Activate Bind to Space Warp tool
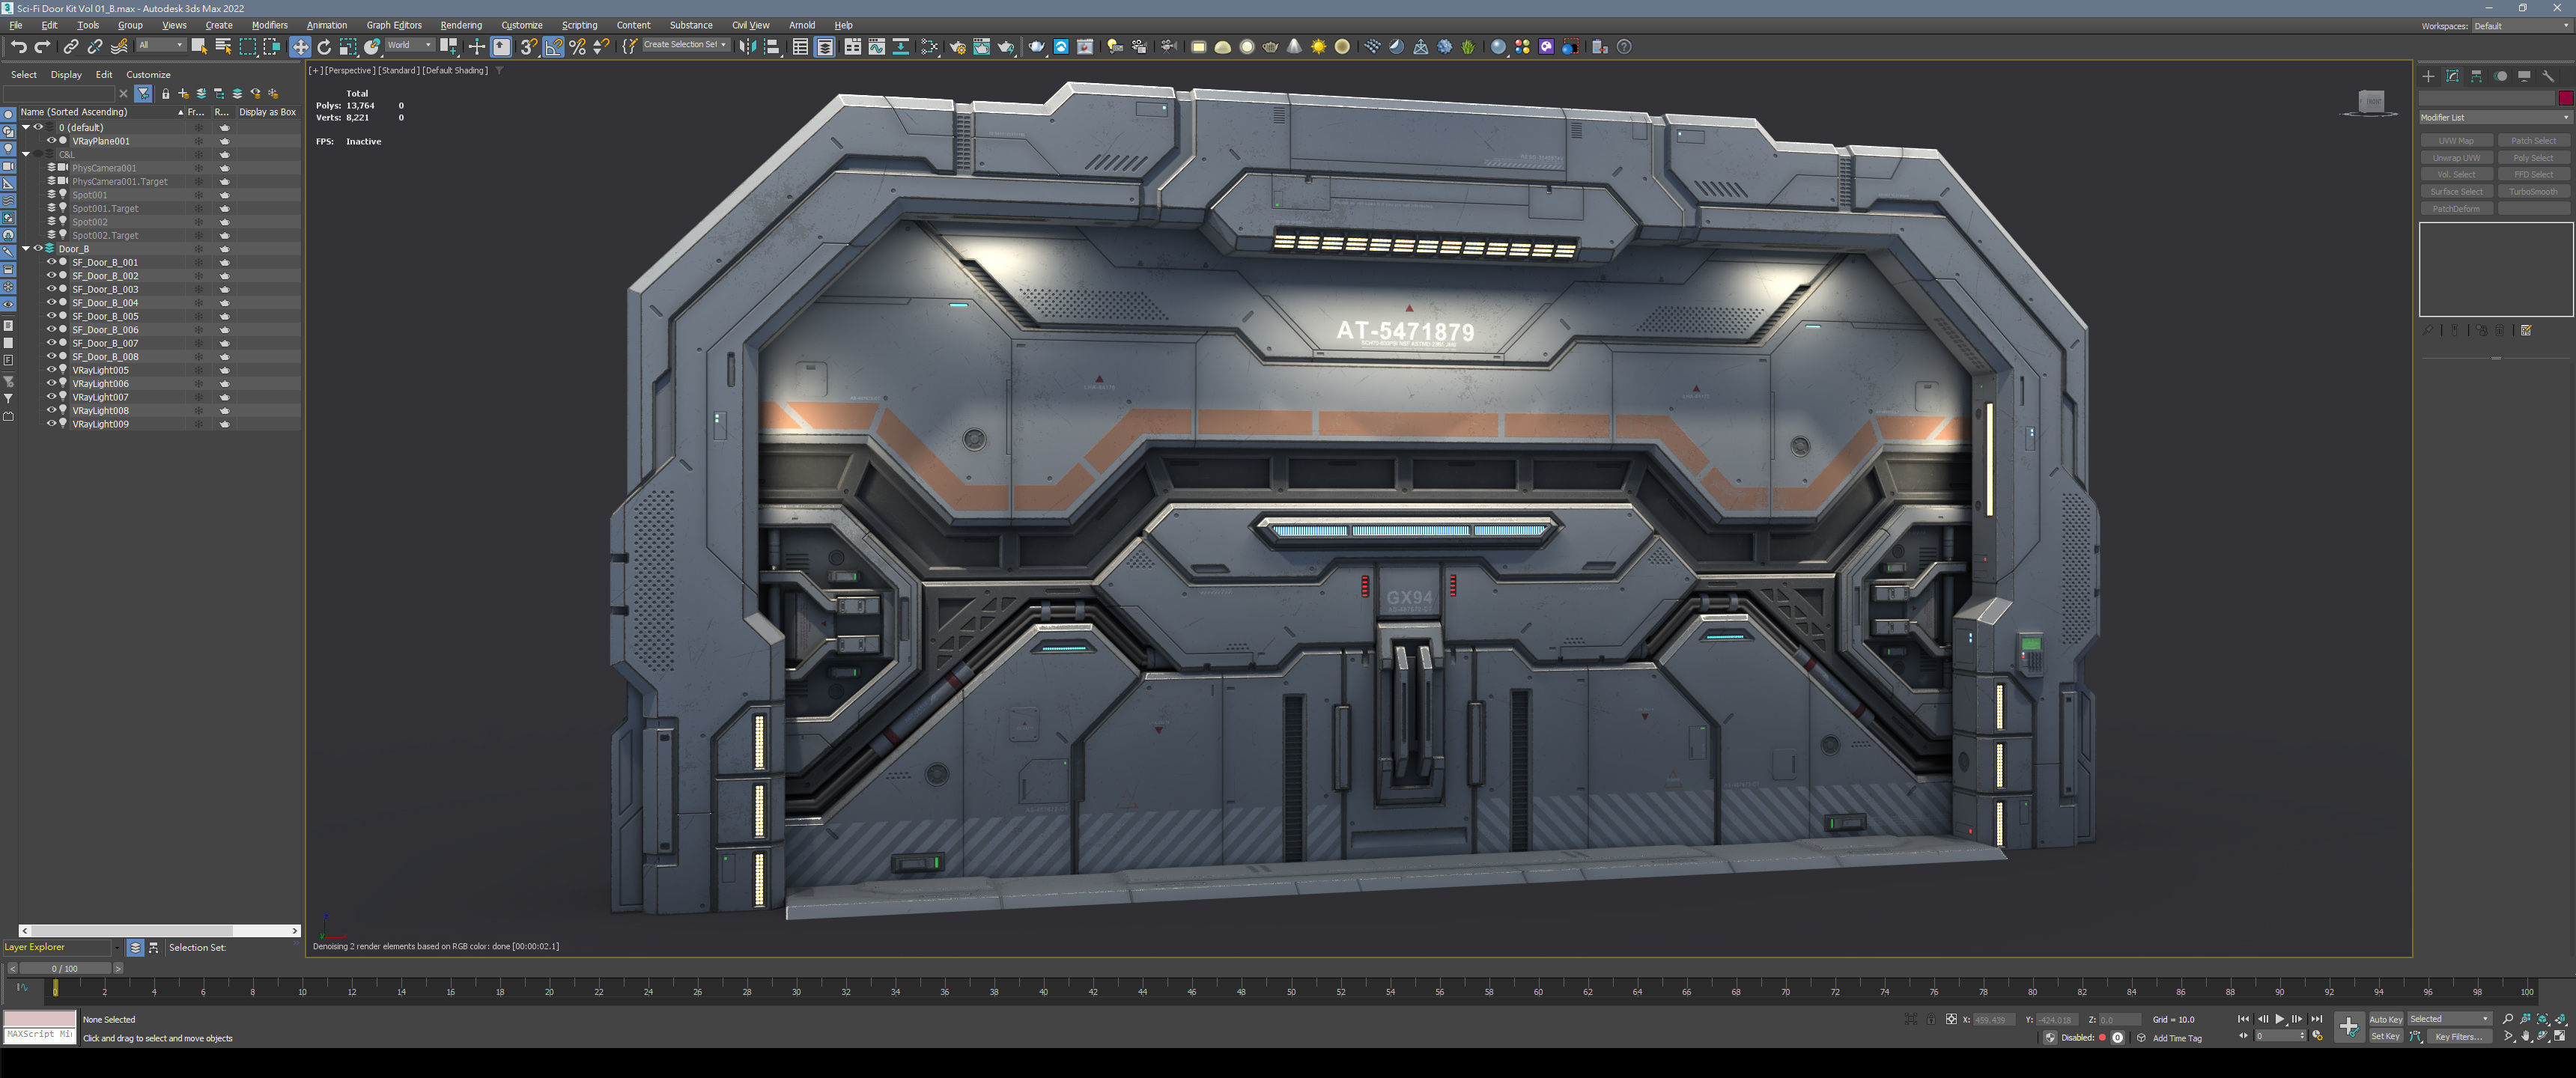Screen dimensions: 2576x1078 pos(119,46)
